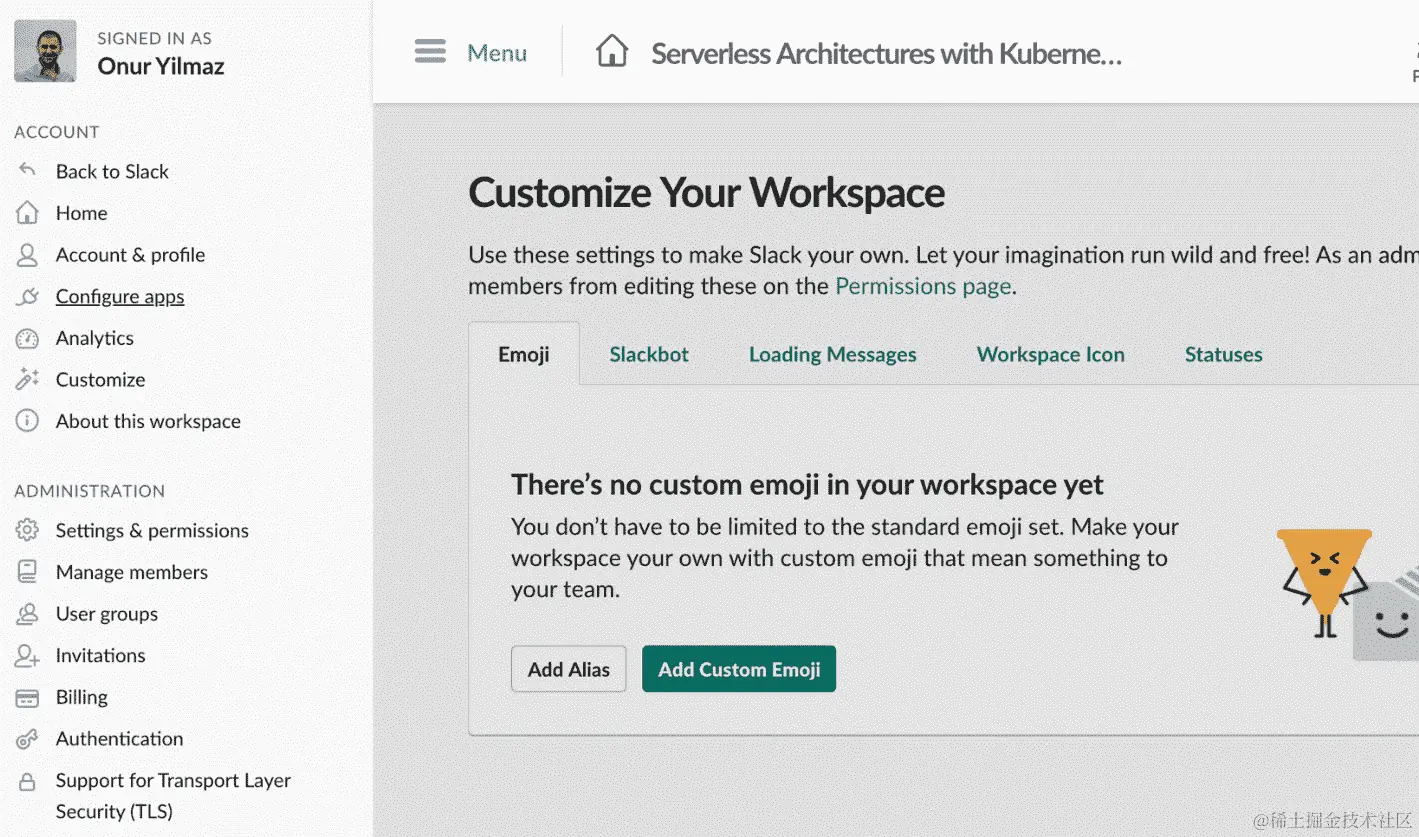This screenshot has width=1419, height=837.
Task: Go to Home in the sidebar
Action: pyautogui.click(x=81, y=213)
